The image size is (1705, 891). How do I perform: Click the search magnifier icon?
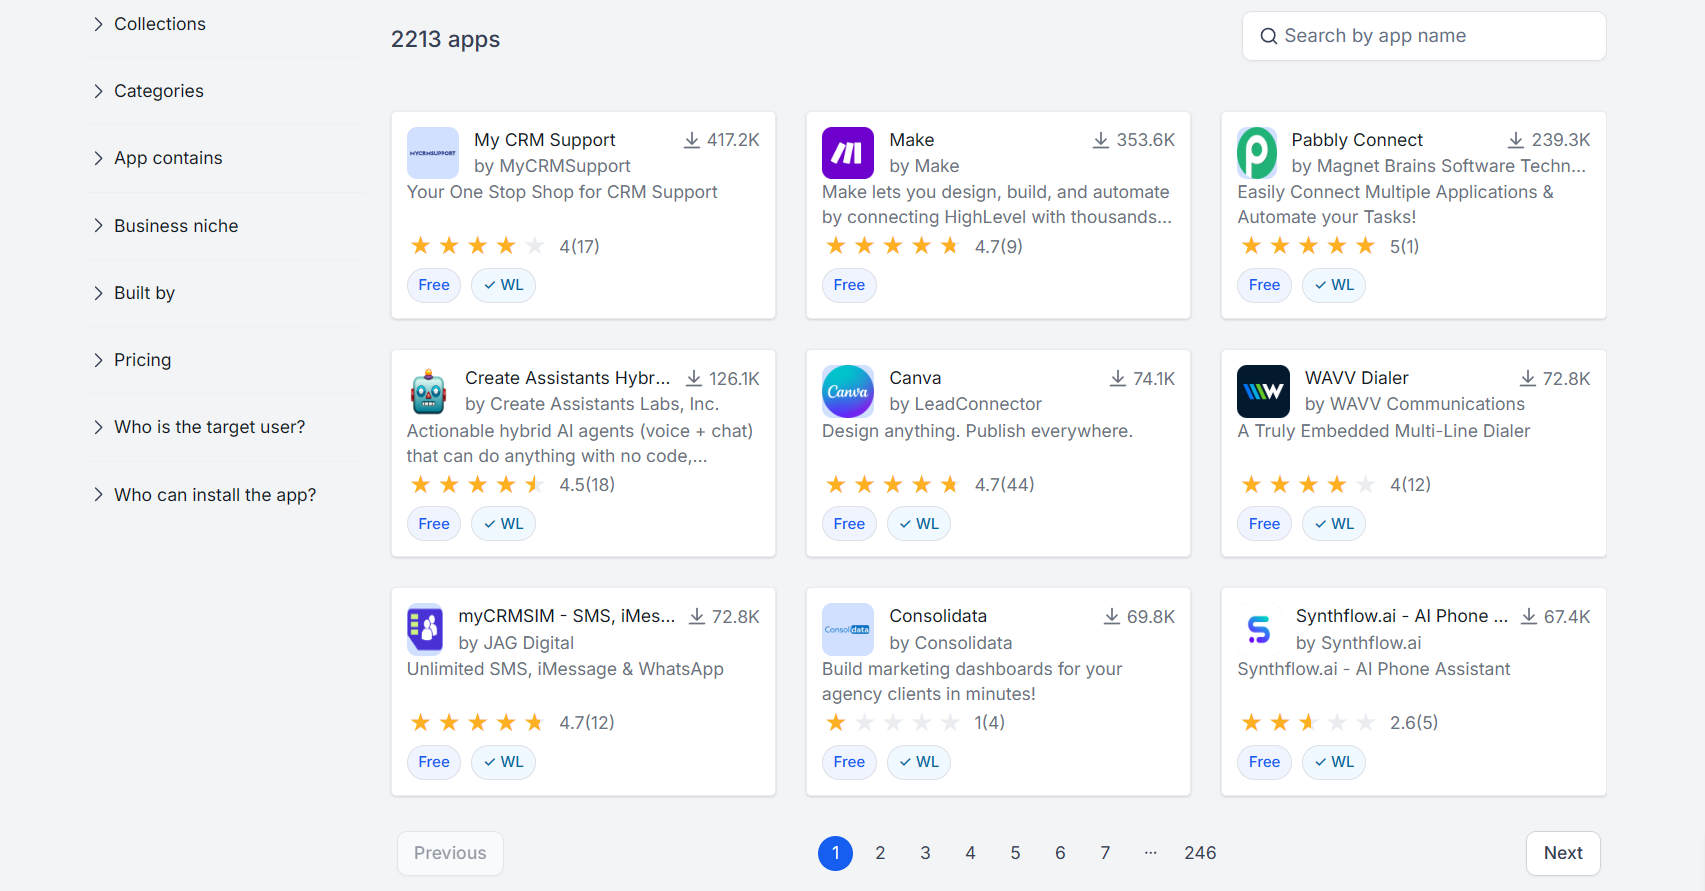point(1268,36)
